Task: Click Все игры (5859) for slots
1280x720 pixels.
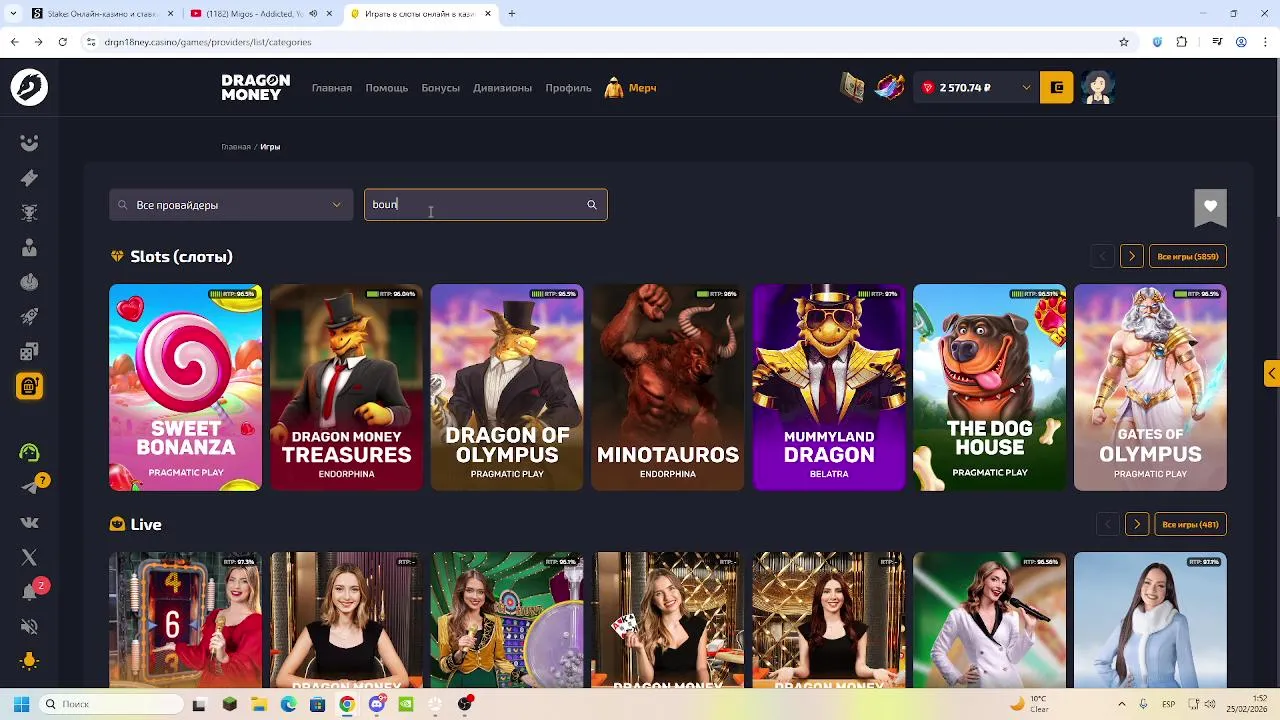Action: pyautogui.click(x=1188, y=257)
